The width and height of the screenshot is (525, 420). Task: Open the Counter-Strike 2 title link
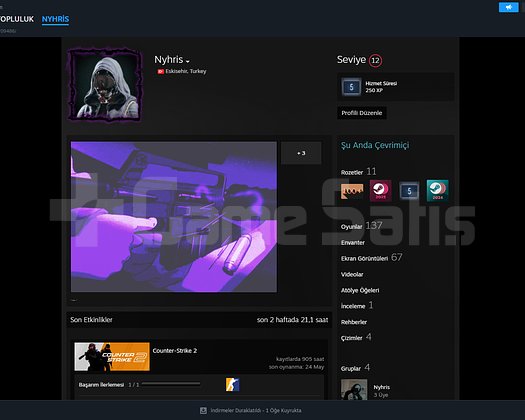click(x=175, y=351)
